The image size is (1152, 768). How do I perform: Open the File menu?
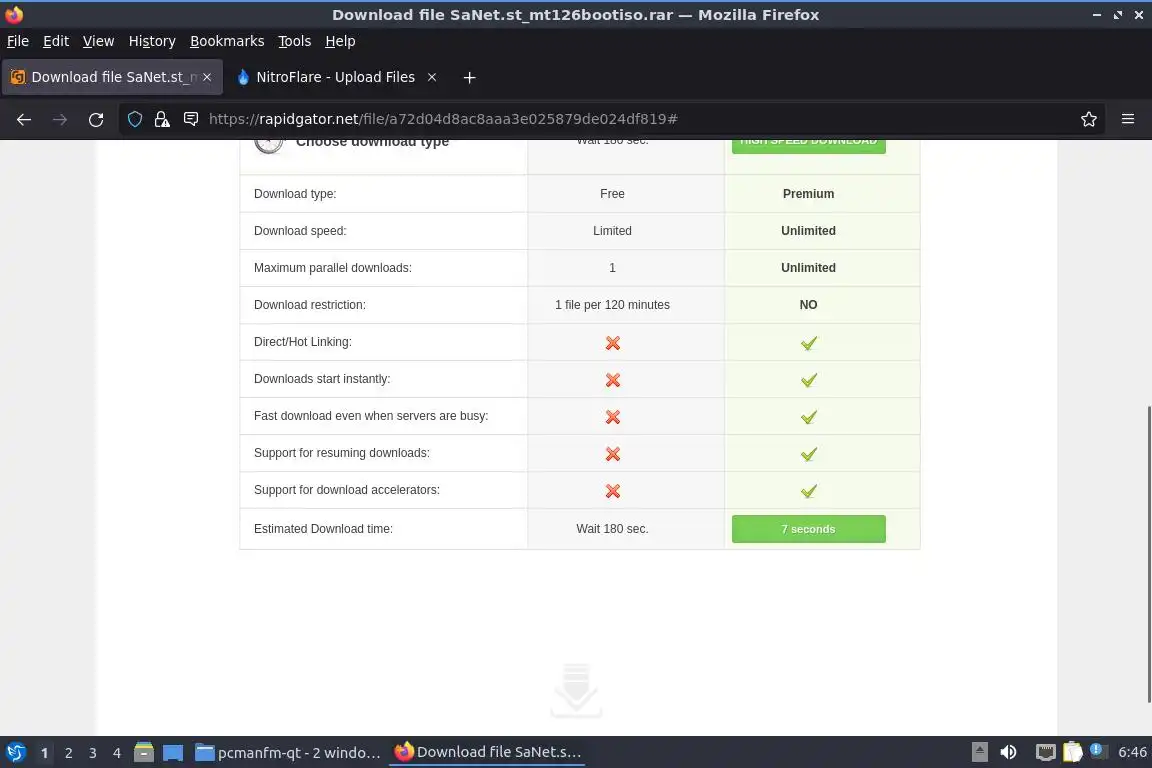18,41
